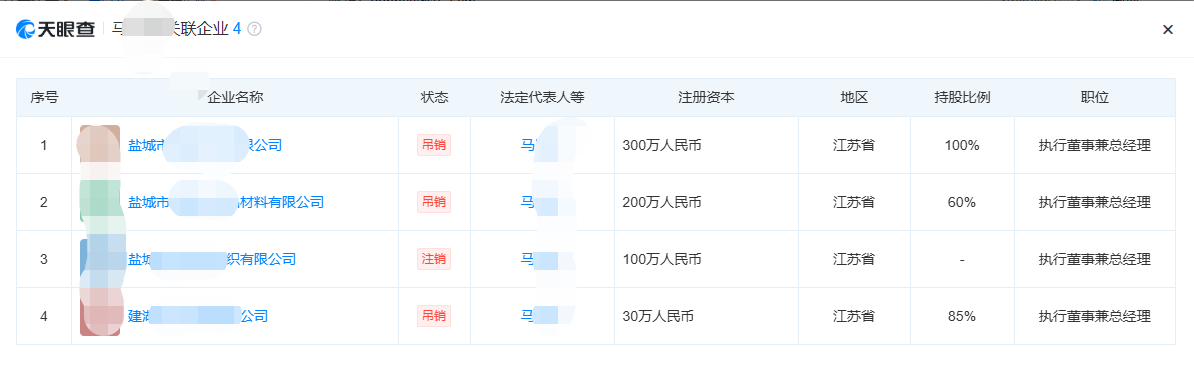This screenshot has width=1194, height=381.
Task: Click the related company count number 4
Action: pyautogui.click(x=237, y=29)
